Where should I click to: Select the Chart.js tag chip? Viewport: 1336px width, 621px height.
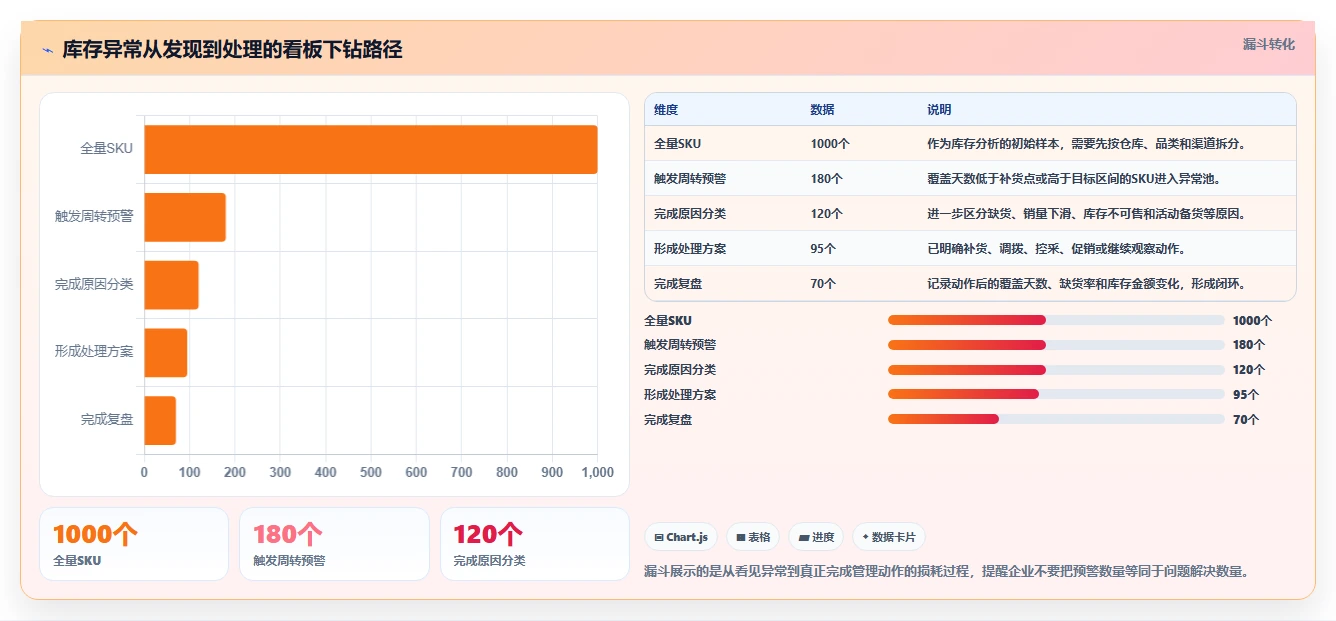click(681, 537)
